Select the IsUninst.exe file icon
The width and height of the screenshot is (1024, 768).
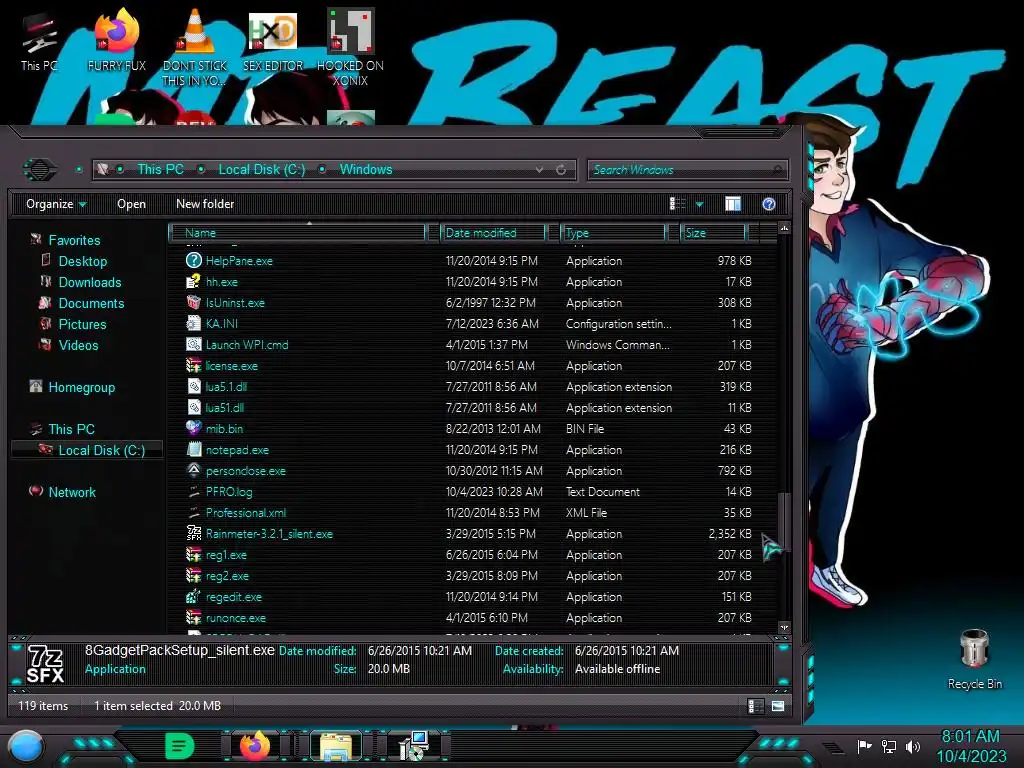[x=193, y=302]
